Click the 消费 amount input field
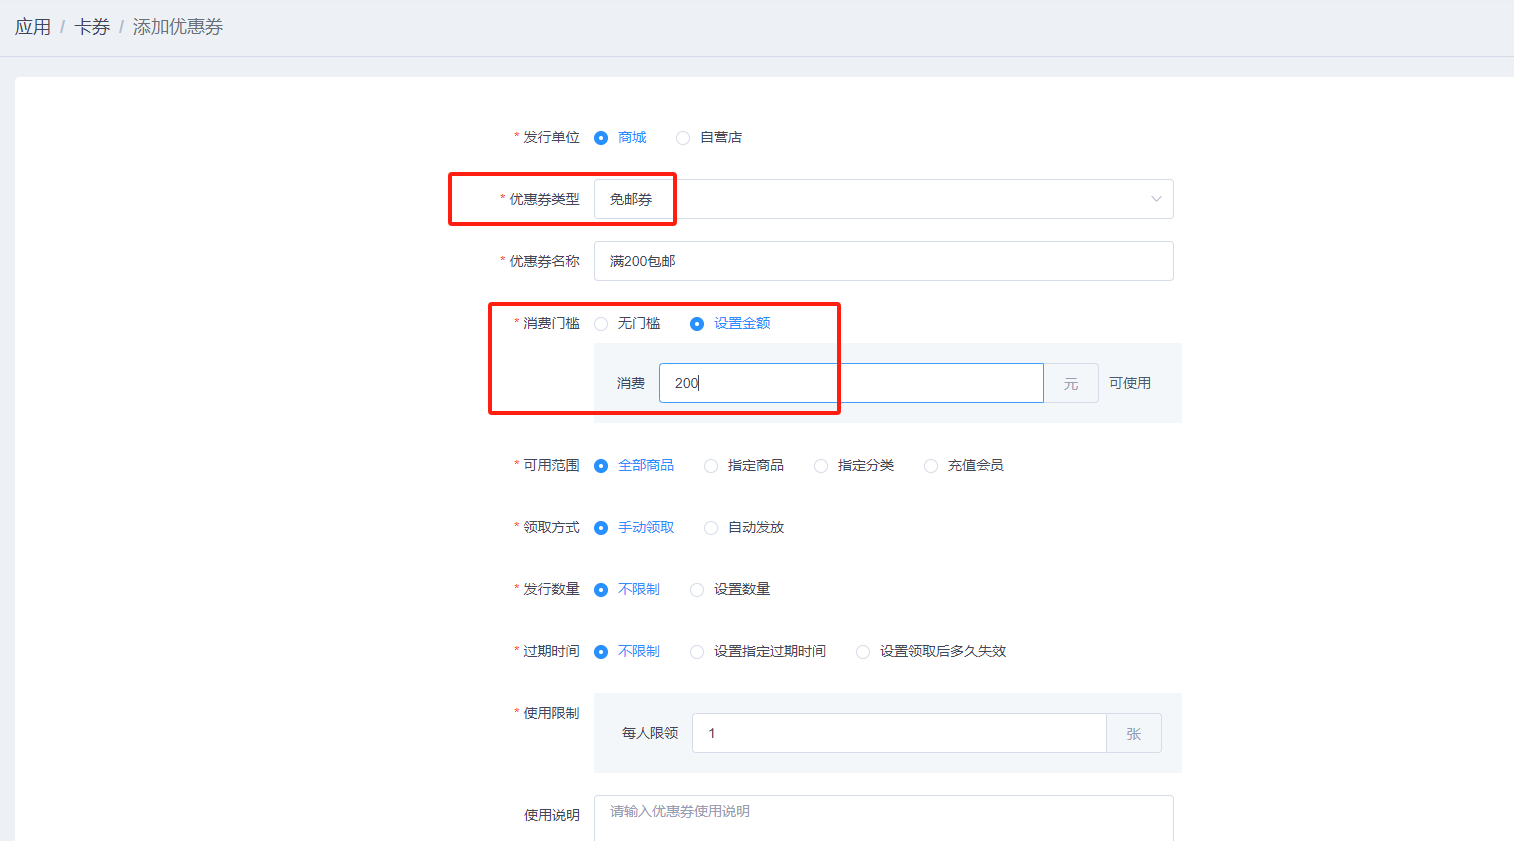This screenshot has width=1514, height=841. point(850,383)
